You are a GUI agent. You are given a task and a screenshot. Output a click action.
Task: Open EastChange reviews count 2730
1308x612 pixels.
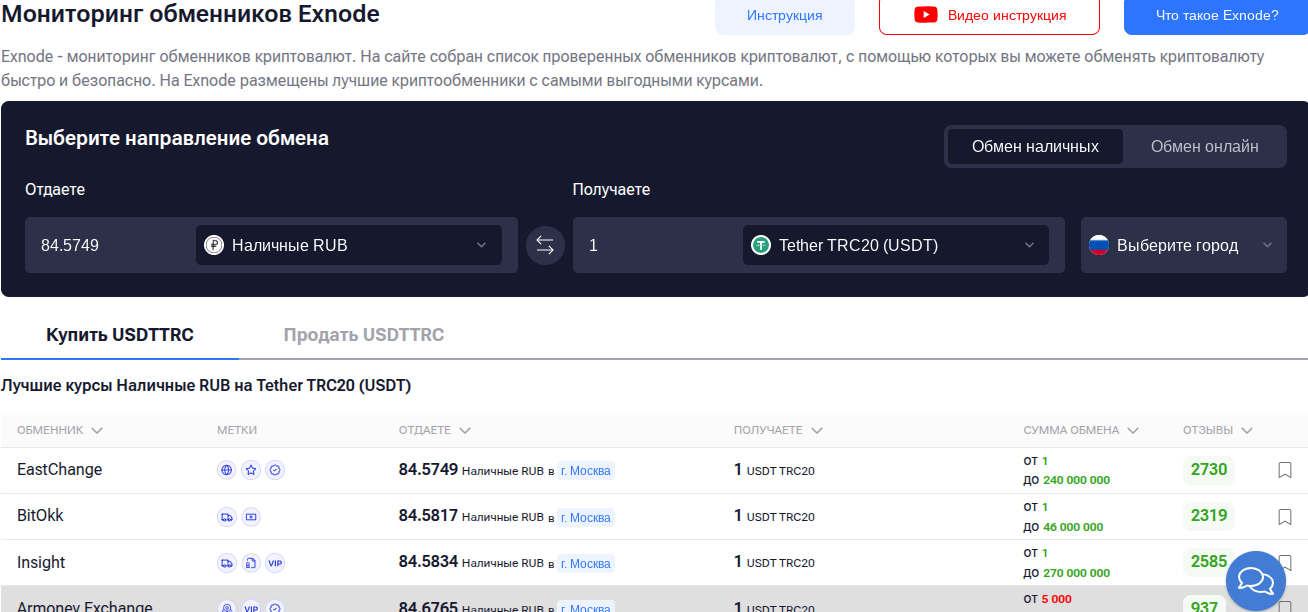(1209, 470)
